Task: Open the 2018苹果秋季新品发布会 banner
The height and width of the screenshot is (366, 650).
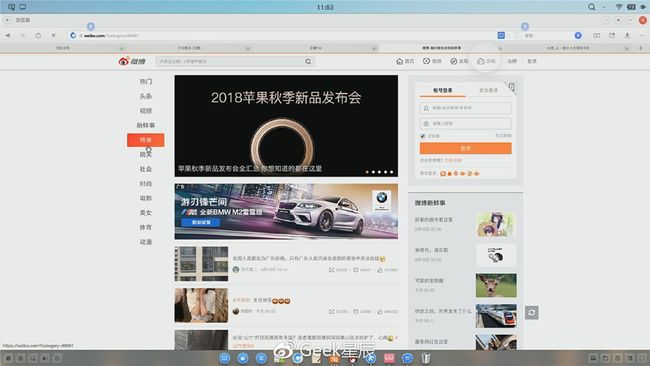Action: (x=286, y=126)
